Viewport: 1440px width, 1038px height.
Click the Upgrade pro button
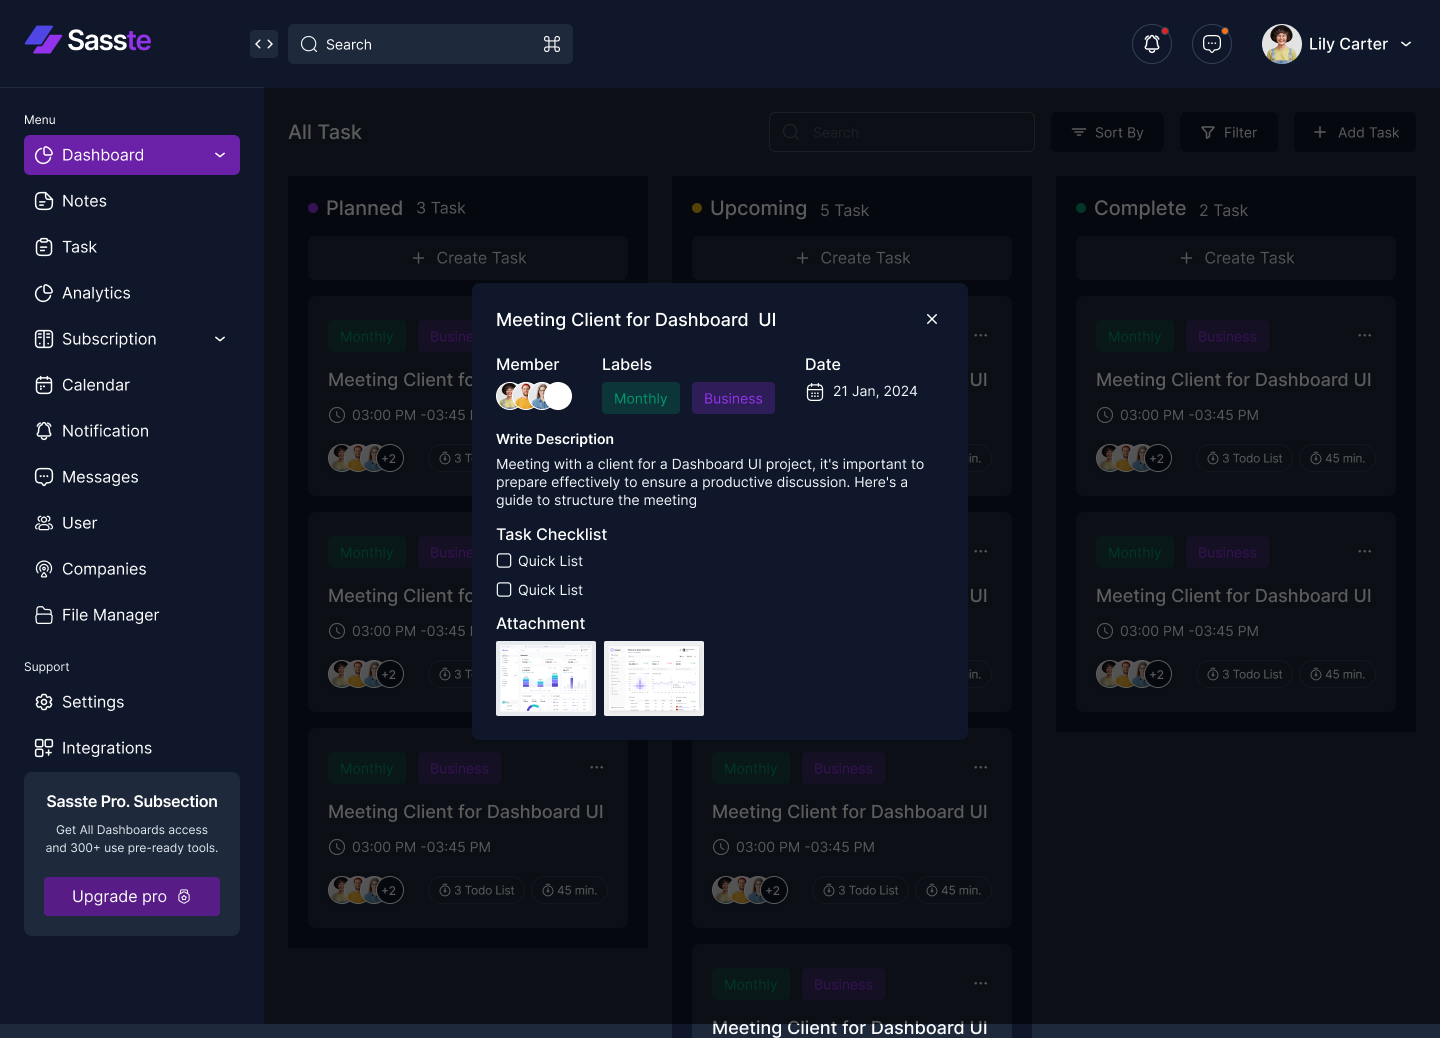(131, 896)
